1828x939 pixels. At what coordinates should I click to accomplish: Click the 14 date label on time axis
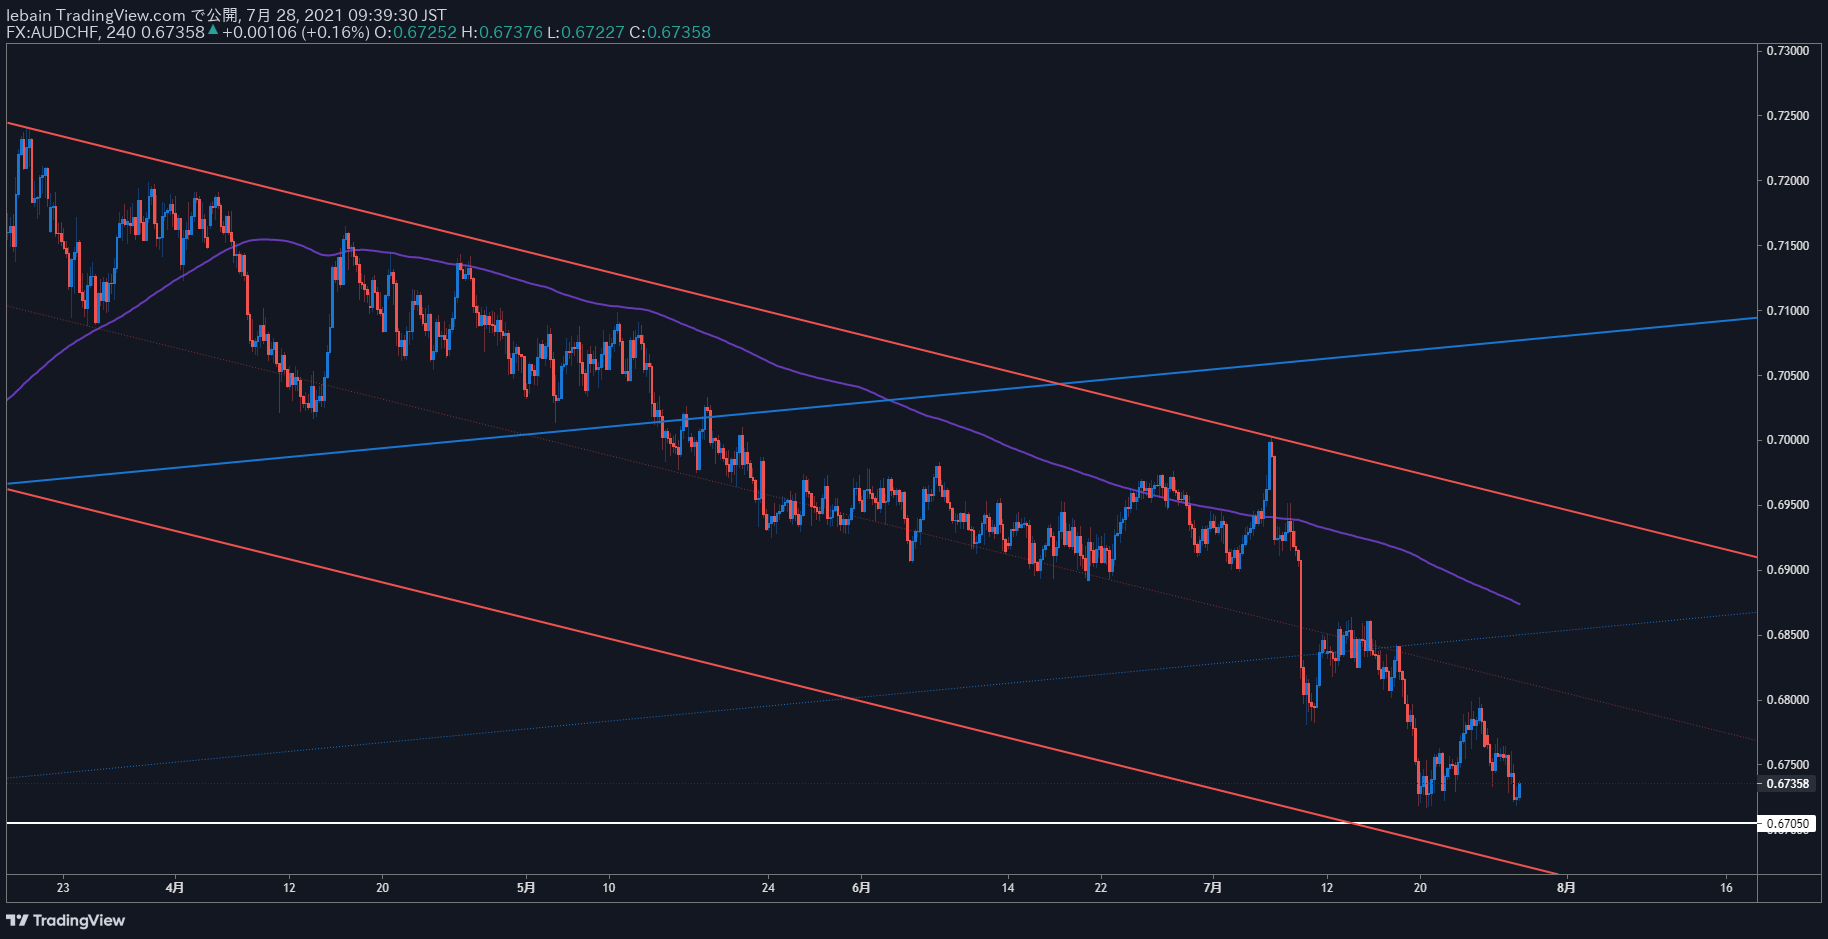(1008, 887)
